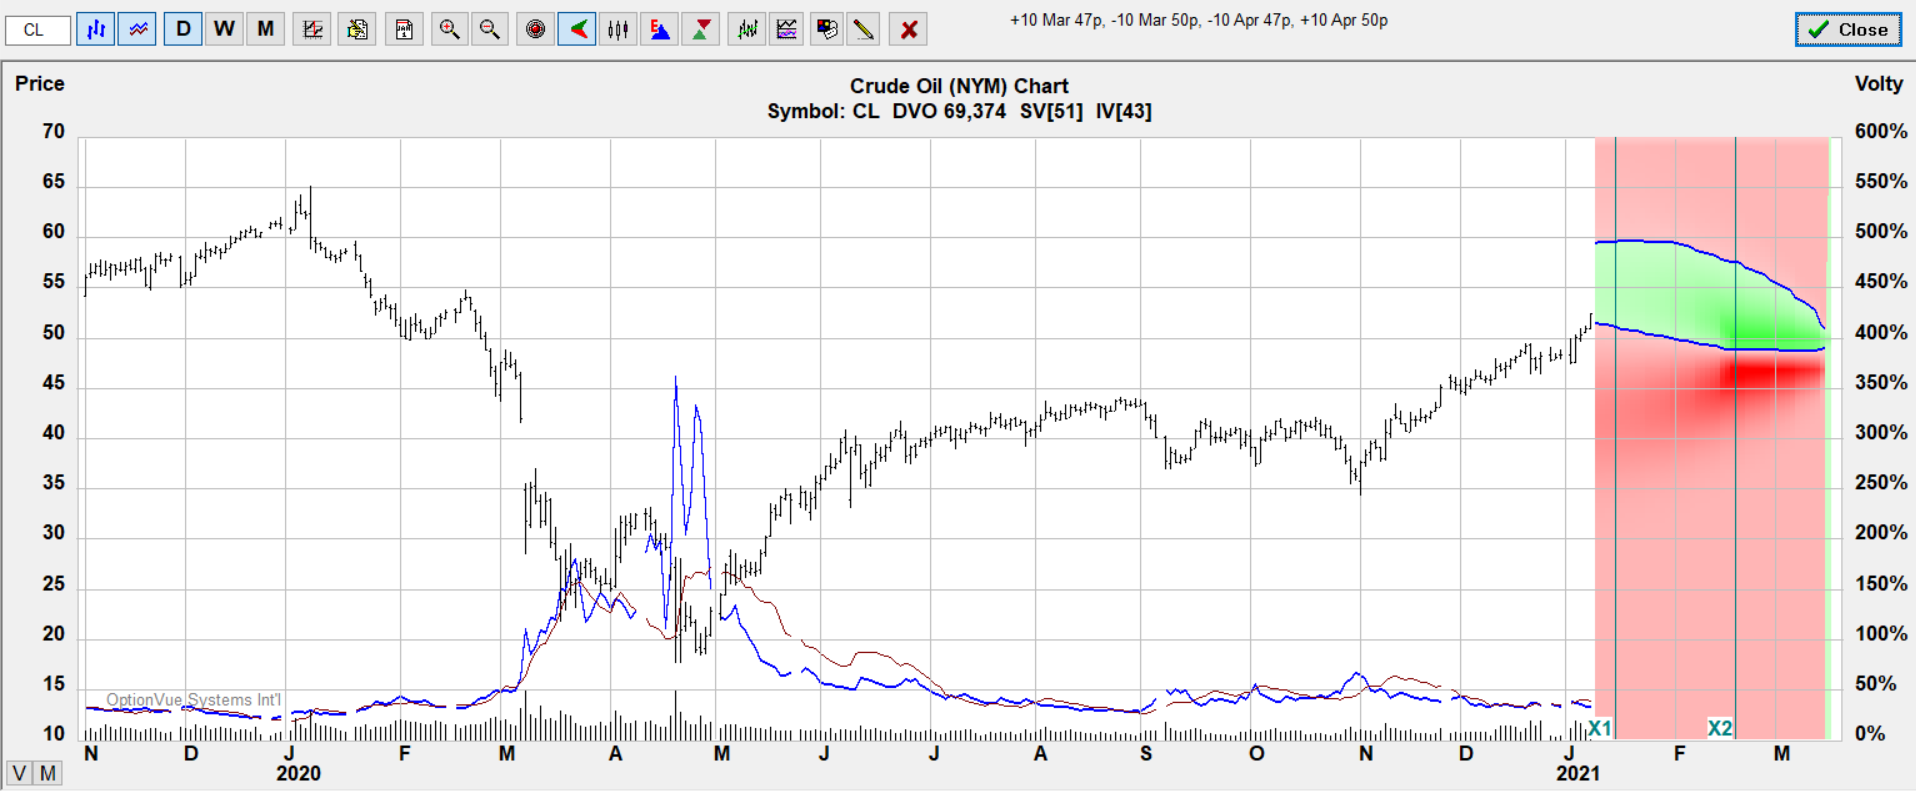Click the Volty axis label

pyautogui.click(x=1878, y=84)
